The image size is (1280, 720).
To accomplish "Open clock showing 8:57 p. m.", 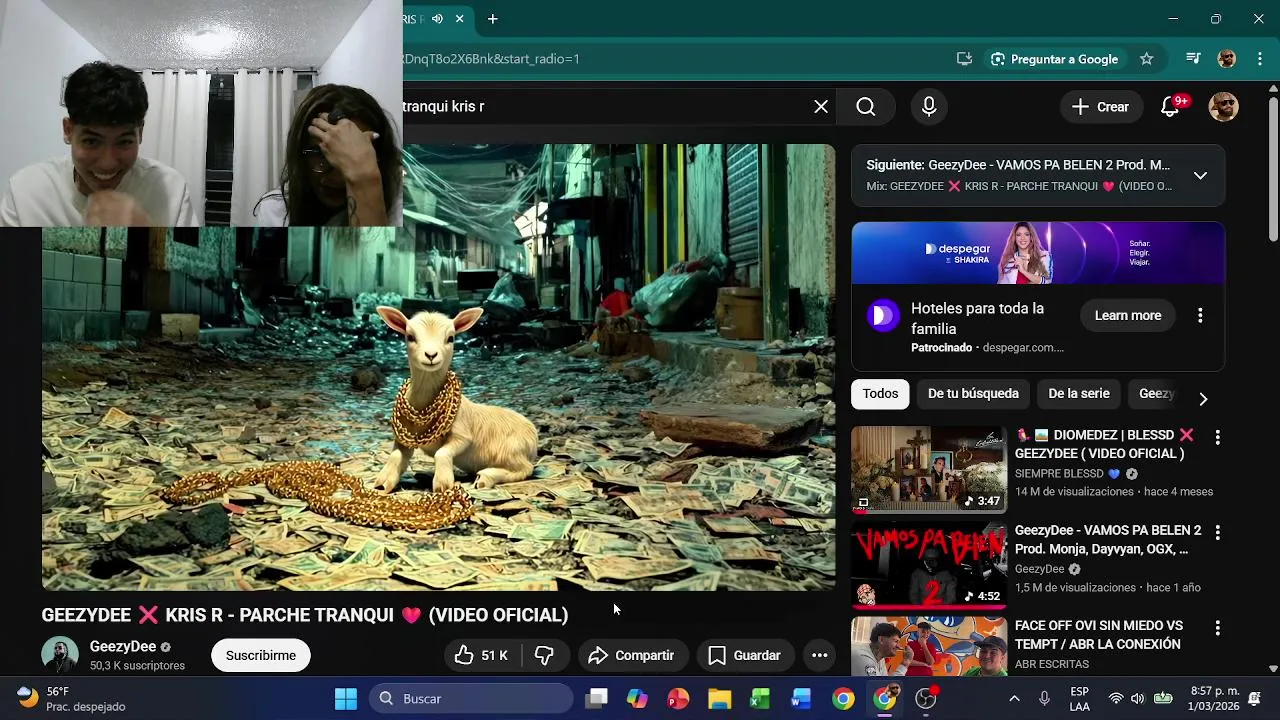I will 1214,699.
